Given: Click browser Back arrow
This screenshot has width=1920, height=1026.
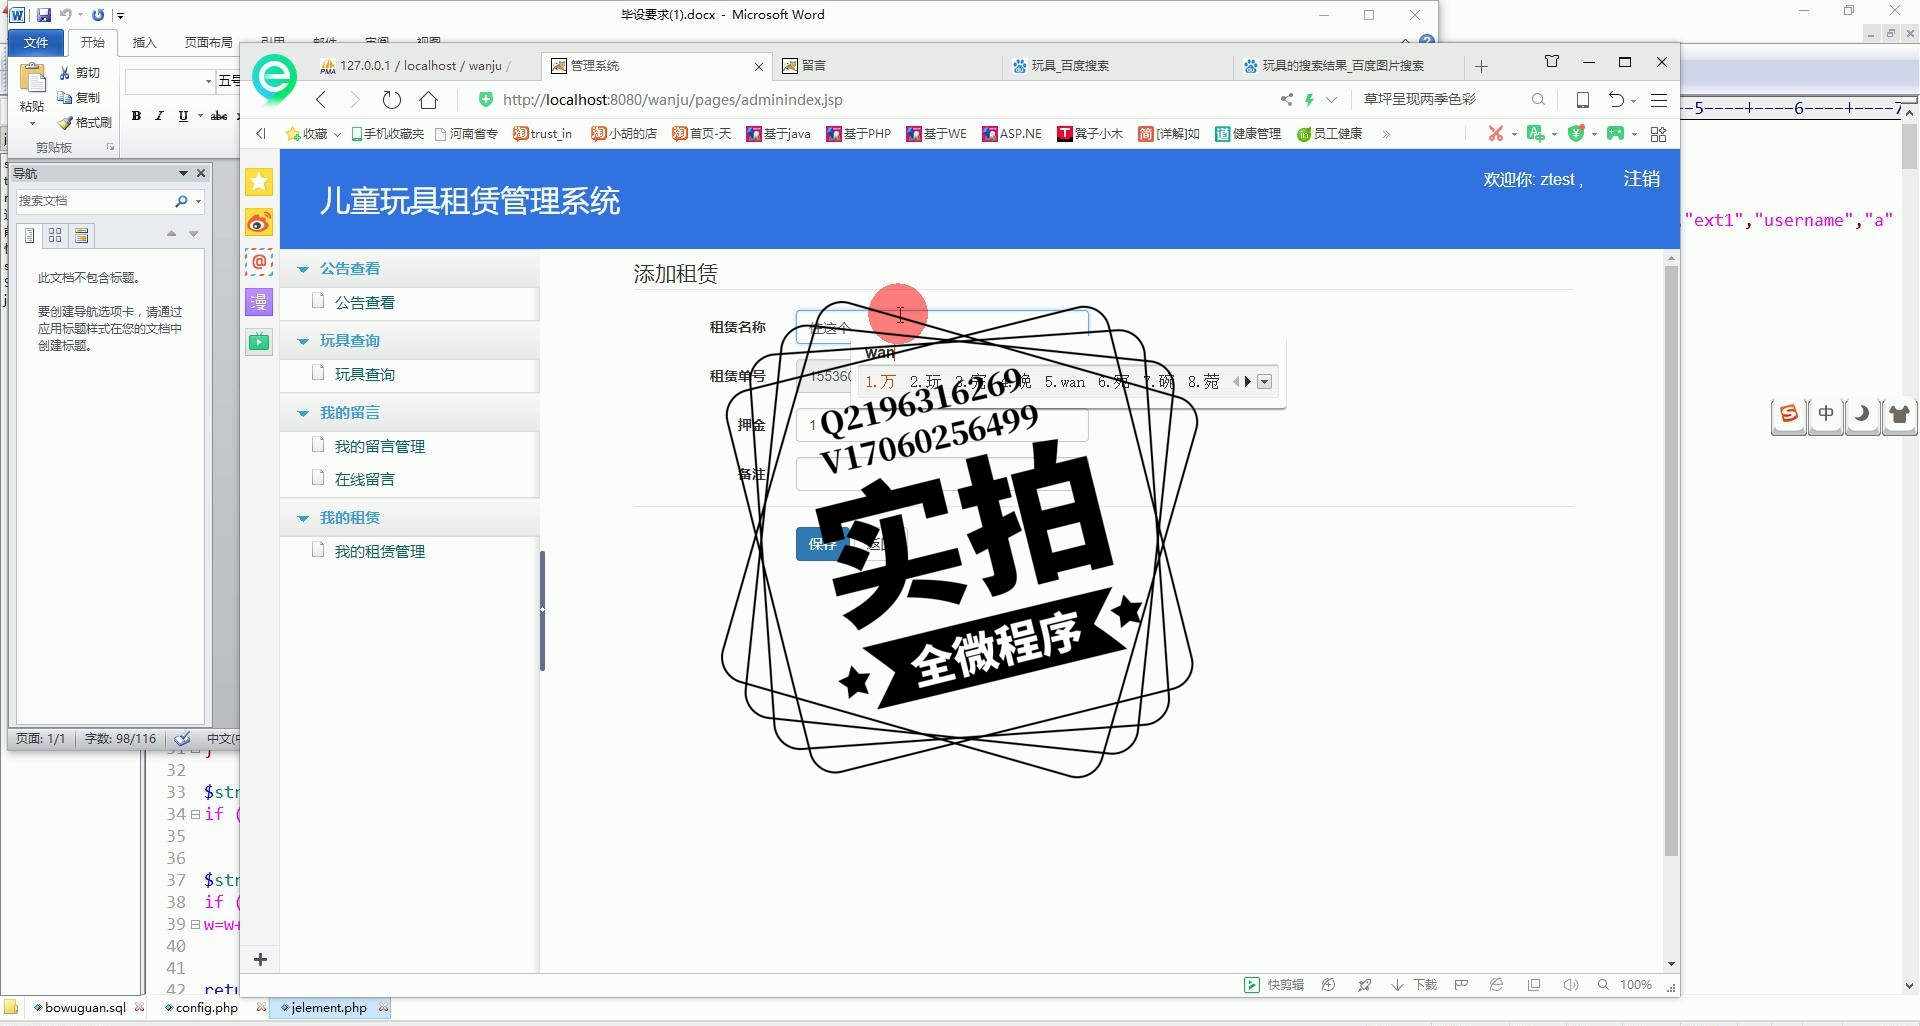Looking at the screenshot, I should coord(321,99).
